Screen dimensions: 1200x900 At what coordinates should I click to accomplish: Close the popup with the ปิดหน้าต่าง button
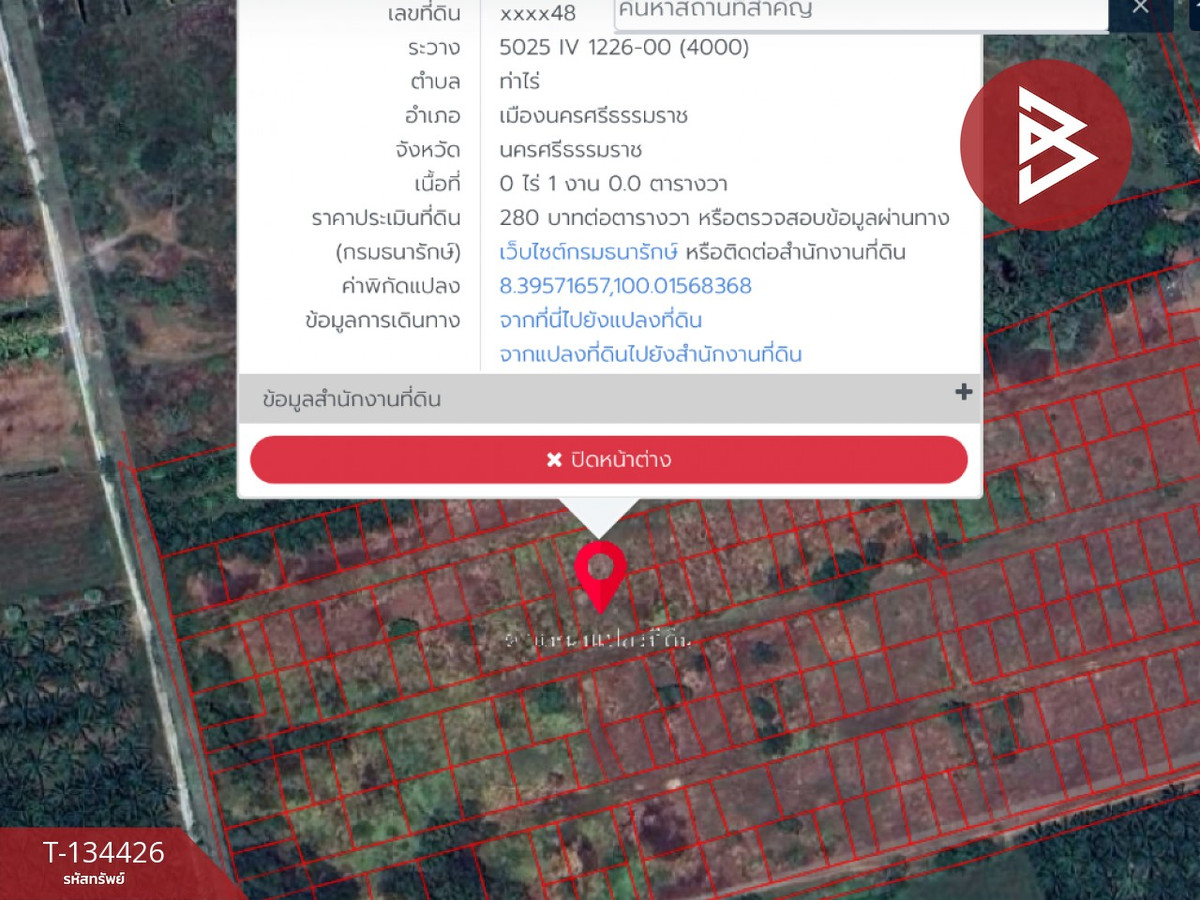click(x=609, y=460)
